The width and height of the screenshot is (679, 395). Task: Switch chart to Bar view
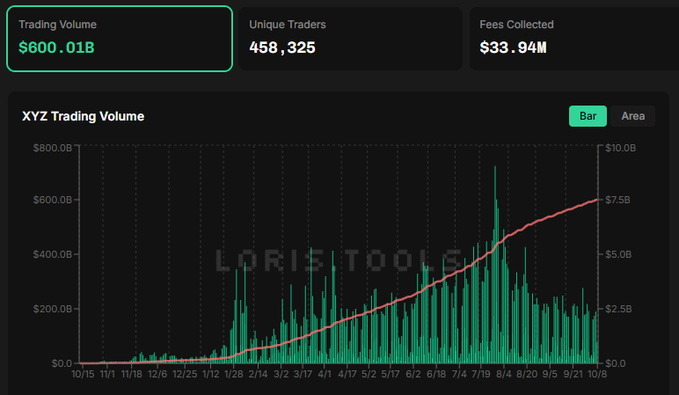coord(588,116)
